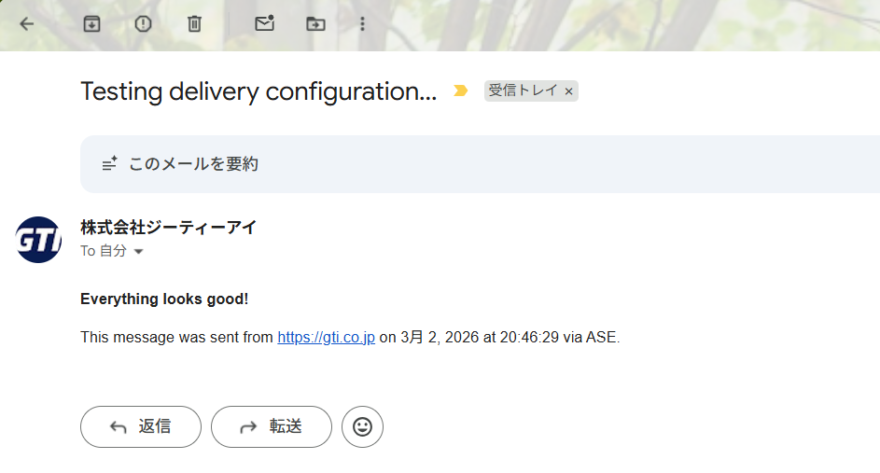Click sender name 株式会社ジーティーアイ

coord(168,227)
